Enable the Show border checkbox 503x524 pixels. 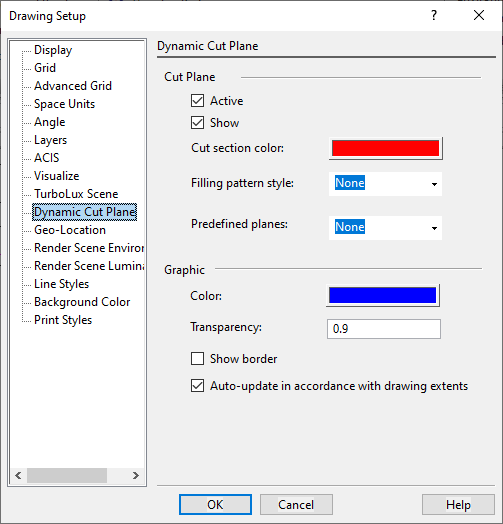tap(198, 359)
